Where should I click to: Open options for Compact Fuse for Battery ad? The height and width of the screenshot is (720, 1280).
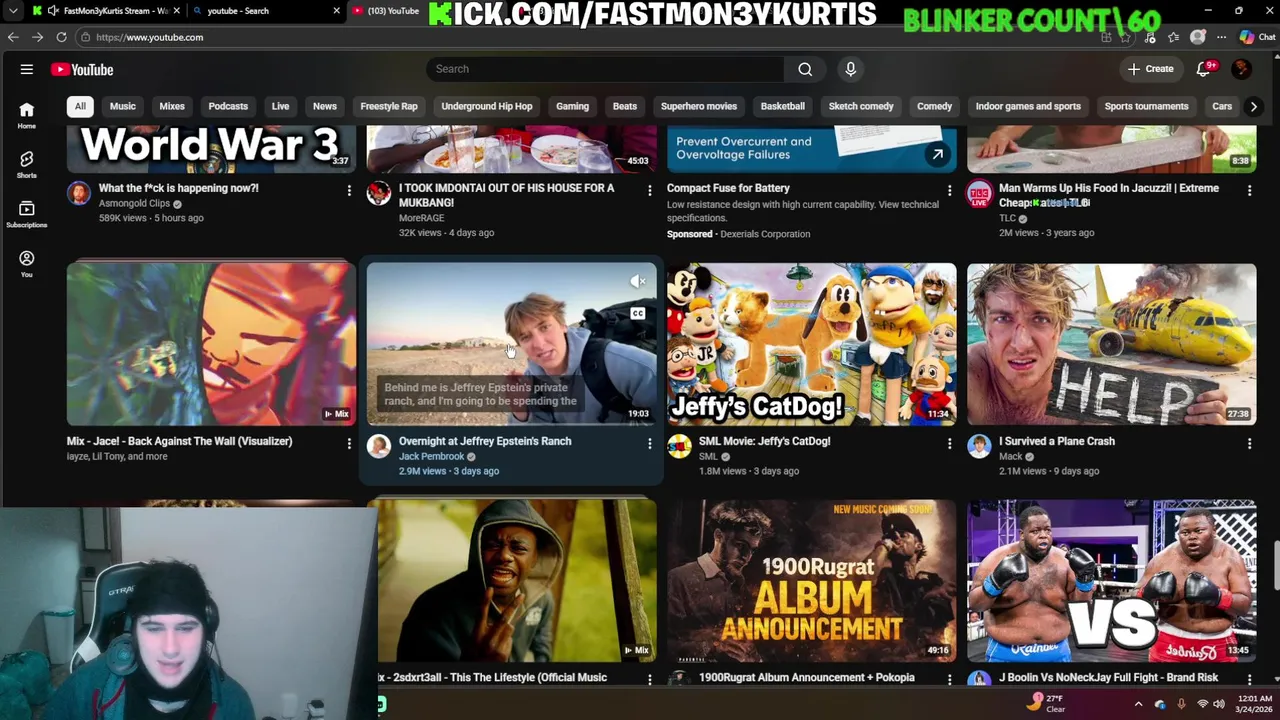coord(949,190)
